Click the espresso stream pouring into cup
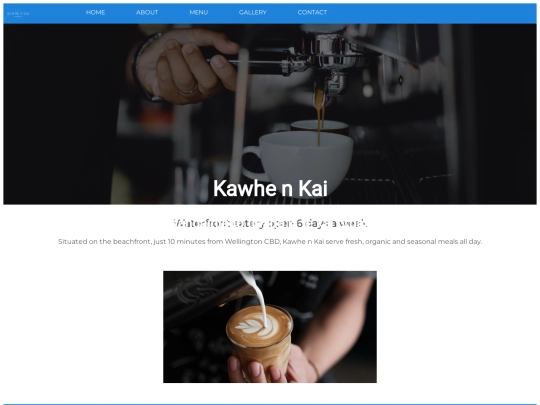Viewport: 540px width, 405px height. tap(320, 117)
